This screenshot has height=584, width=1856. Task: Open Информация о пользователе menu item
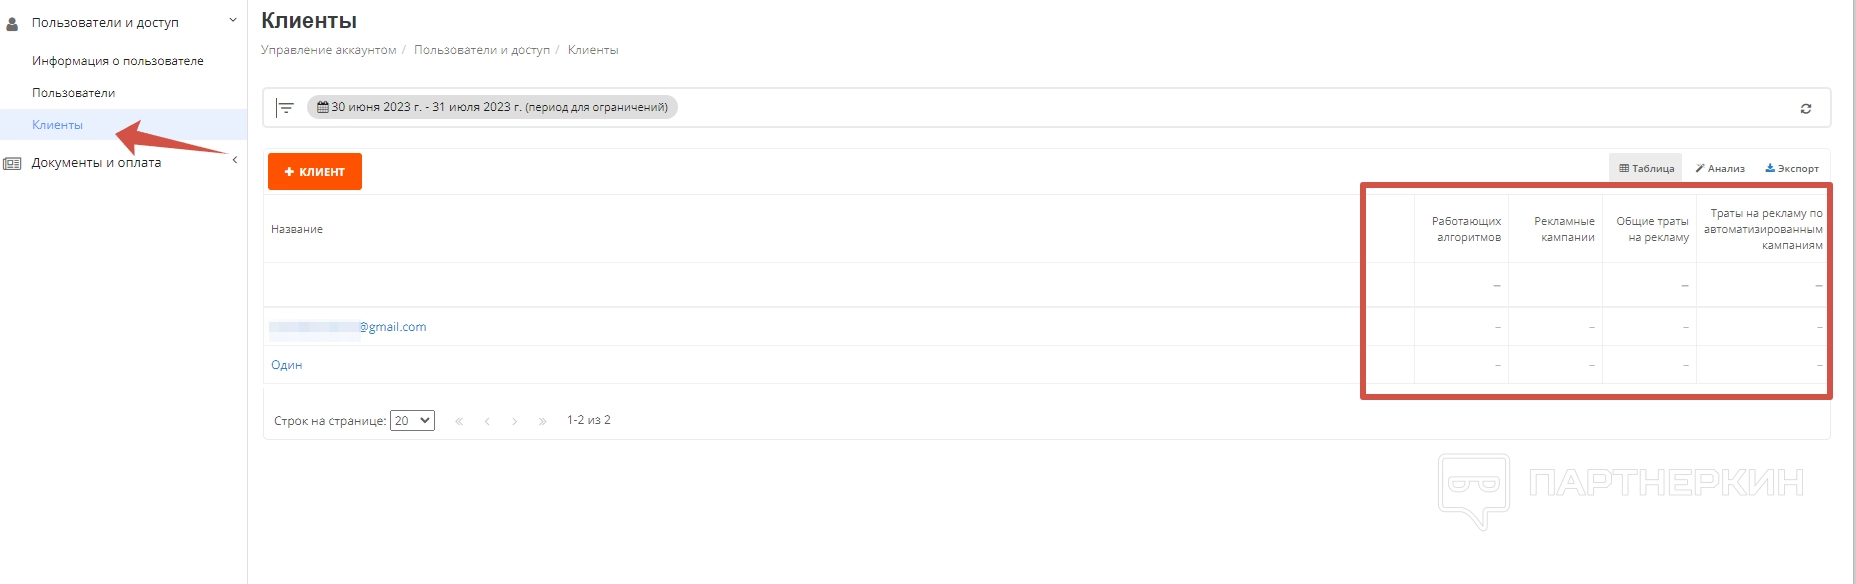(118, 61)
